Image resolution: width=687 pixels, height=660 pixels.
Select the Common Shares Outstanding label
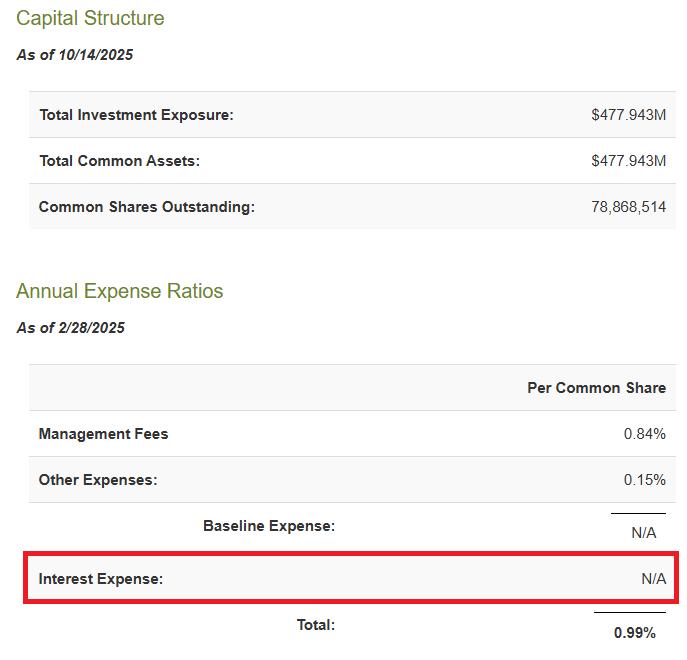tap(147, 207)
